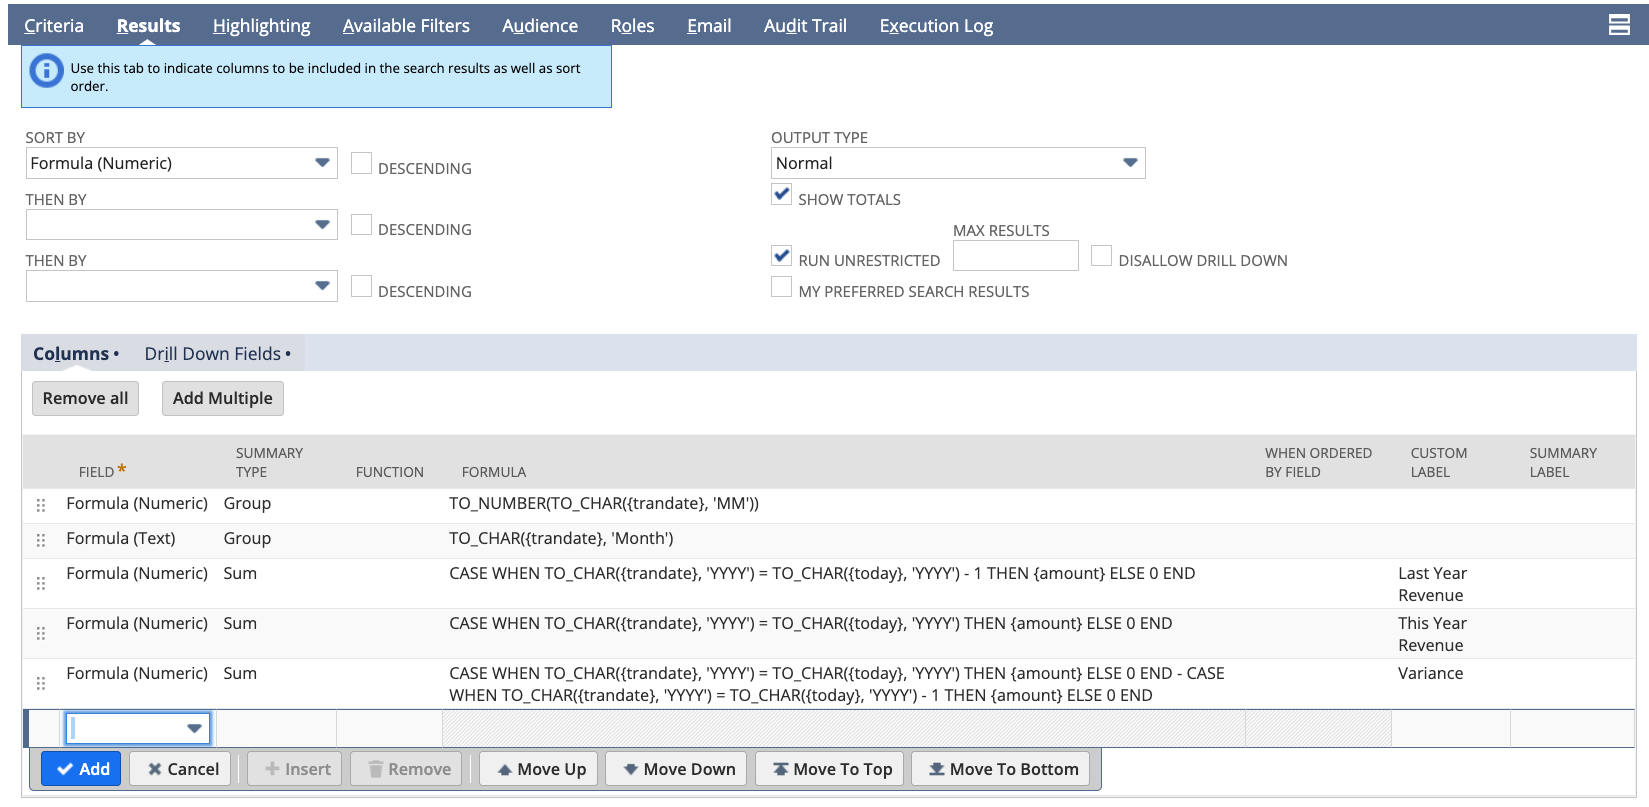
Task: Grab the drag handle of the TO_NUMBER formula row
Action: coord(41,505)
